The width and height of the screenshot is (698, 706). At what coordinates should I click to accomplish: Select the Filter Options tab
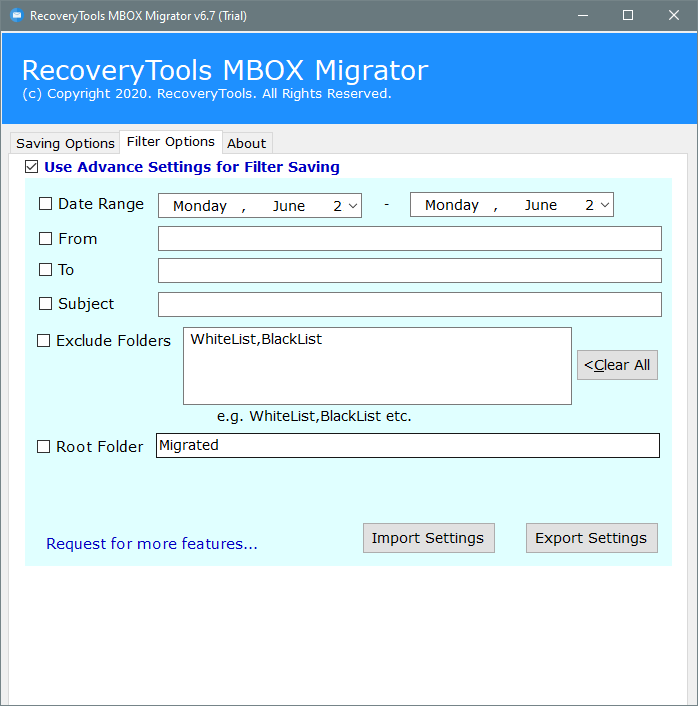pyautogui.click(x=171, y=142)
